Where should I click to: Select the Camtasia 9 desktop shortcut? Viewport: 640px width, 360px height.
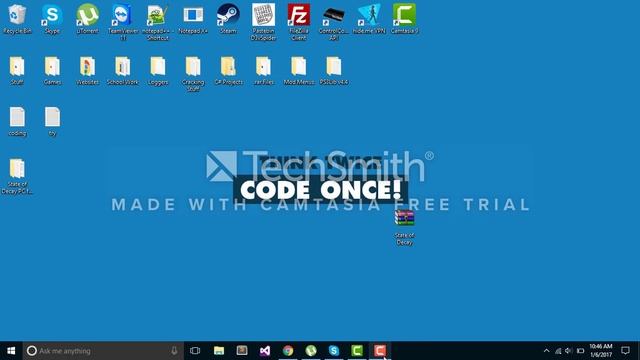[404, 19]
